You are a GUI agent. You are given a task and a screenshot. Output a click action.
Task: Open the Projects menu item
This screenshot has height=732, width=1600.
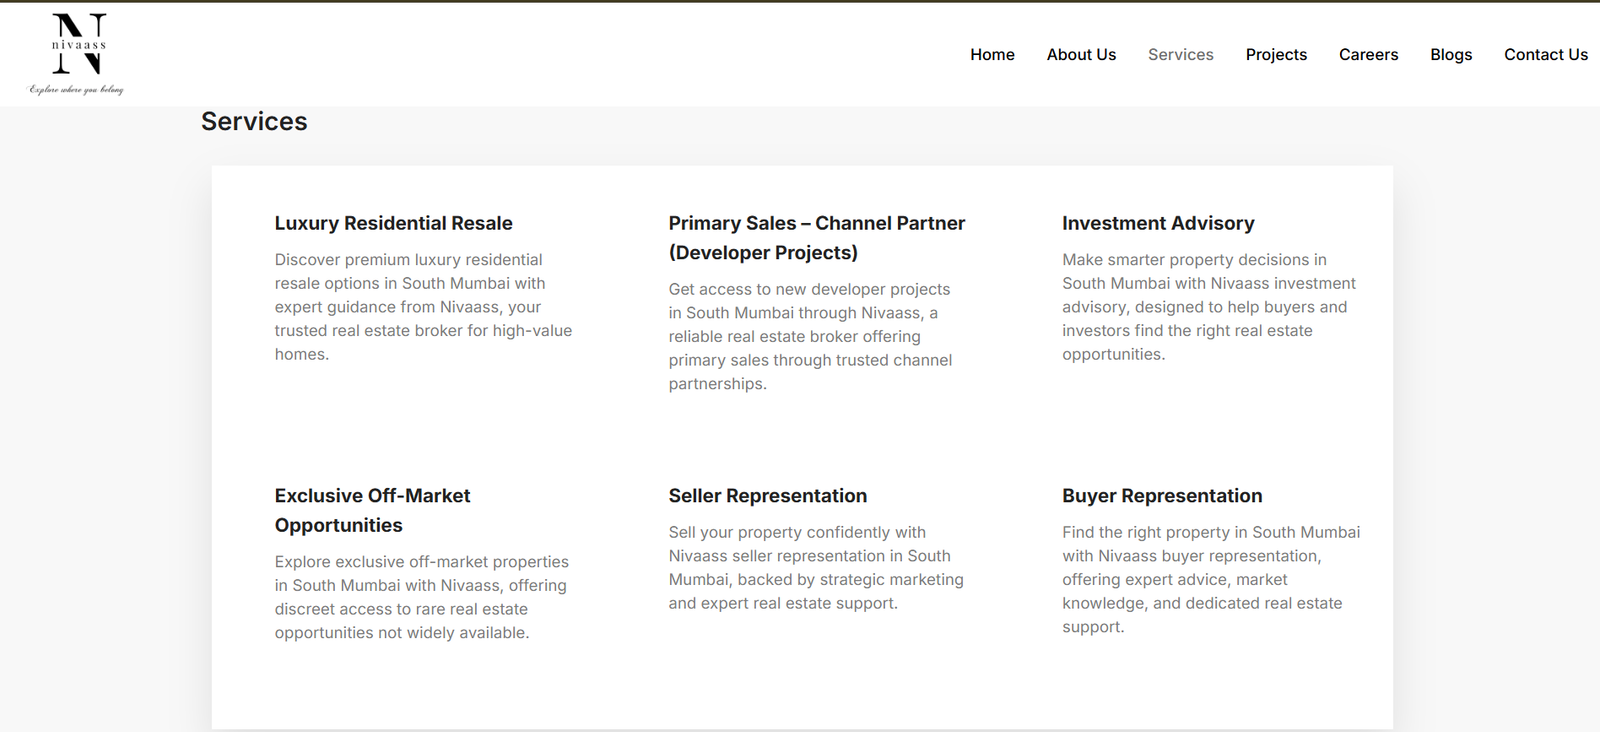pos(1276,55)
